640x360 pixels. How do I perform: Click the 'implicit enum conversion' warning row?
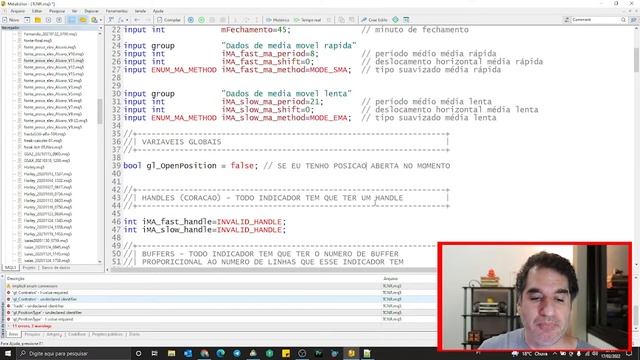[220, 286]
